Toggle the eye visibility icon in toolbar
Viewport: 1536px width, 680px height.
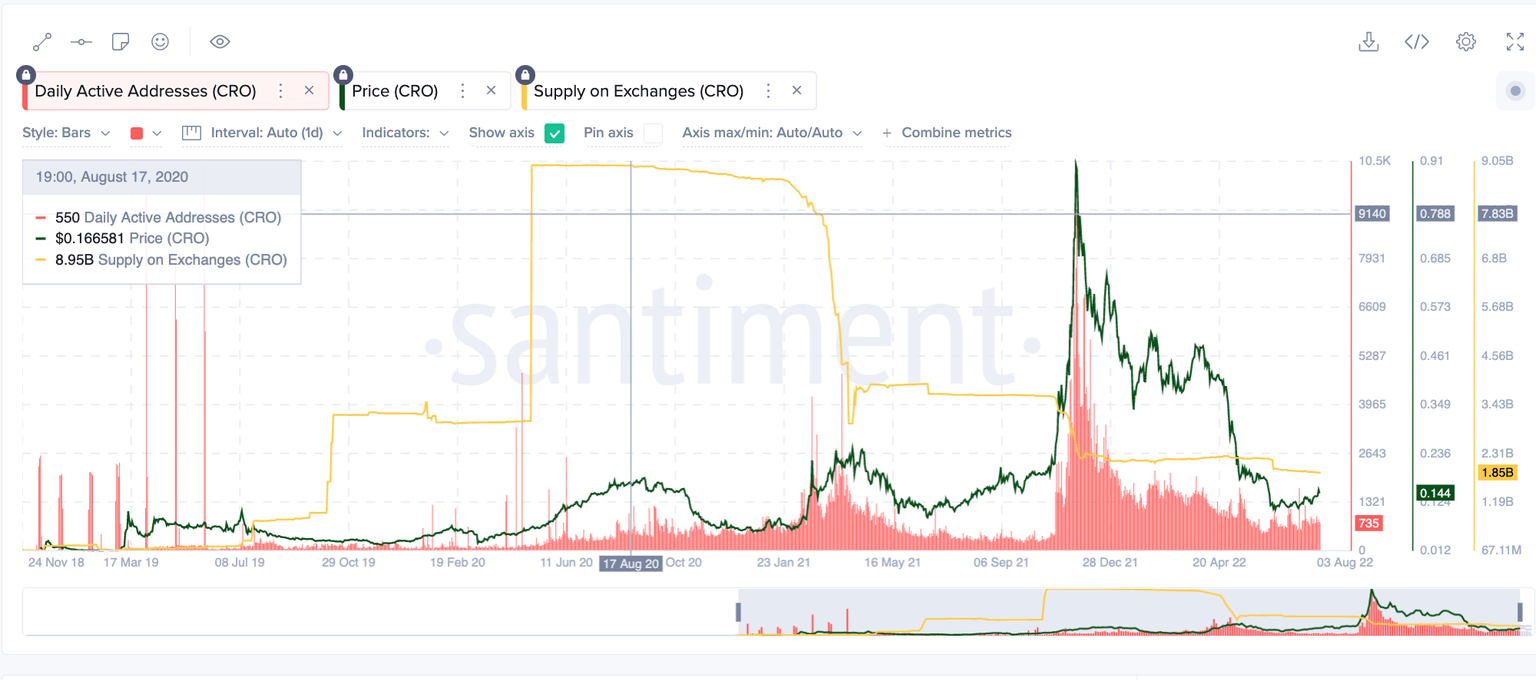(220, 41)
